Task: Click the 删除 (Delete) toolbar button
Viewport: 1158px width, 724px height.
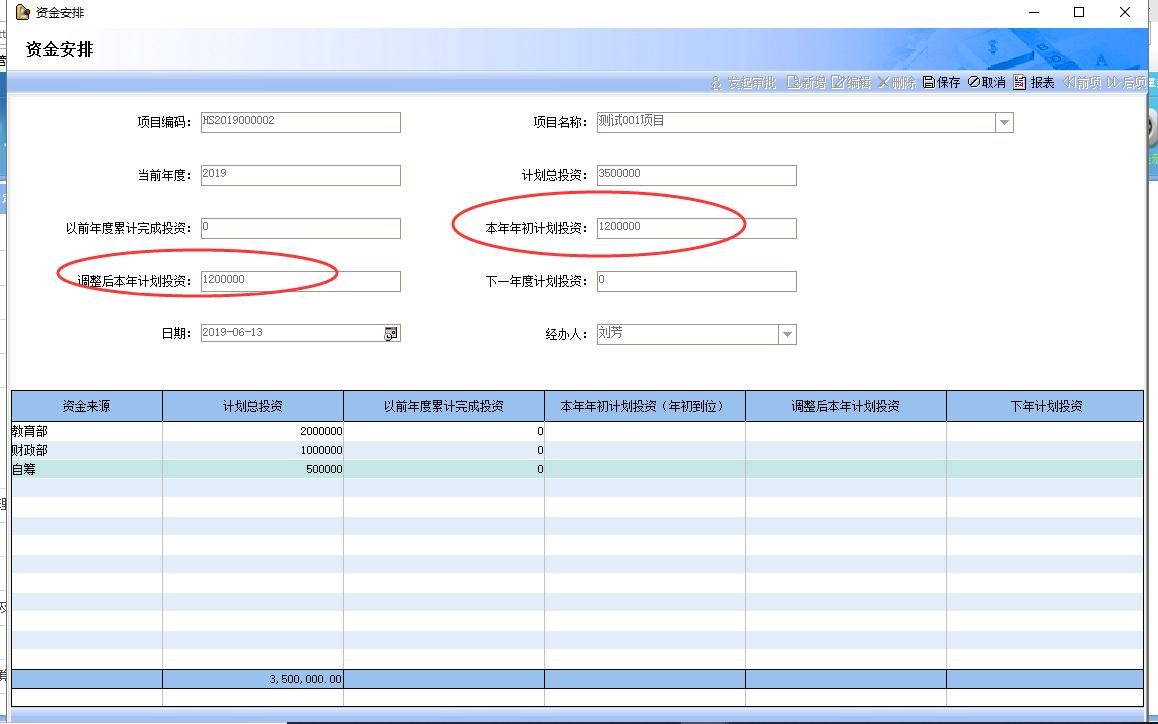Action: [897, 83]
